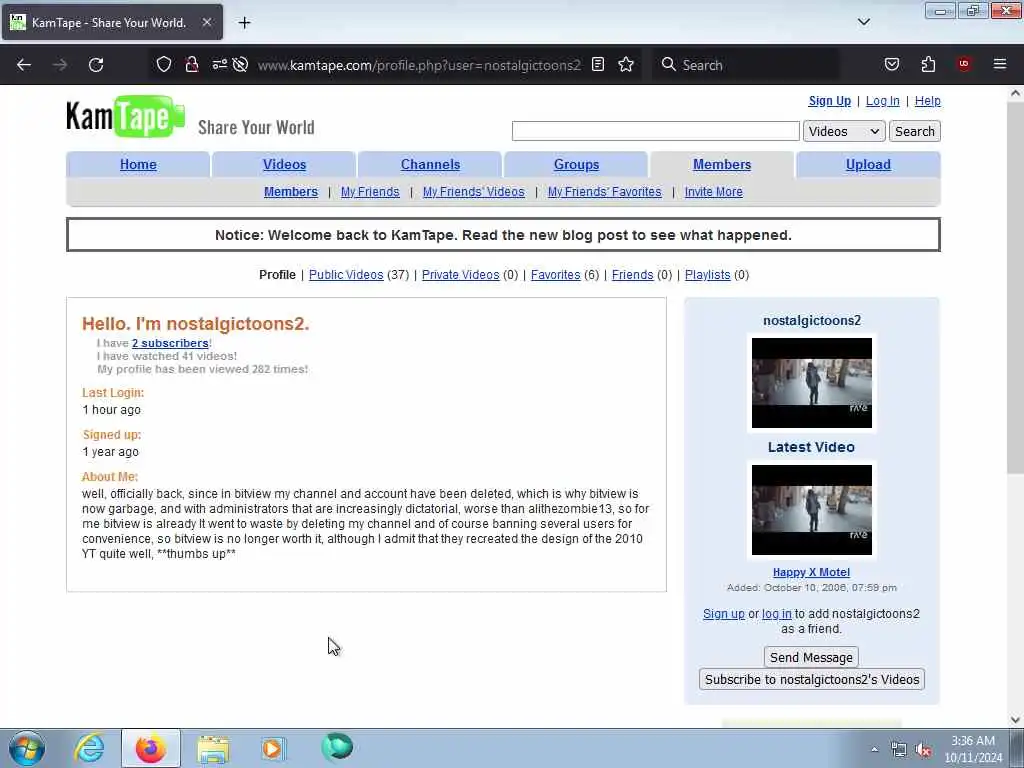View Private Videos link
1024x768 pixels.
pyautogui.click(x=460, y=275)
